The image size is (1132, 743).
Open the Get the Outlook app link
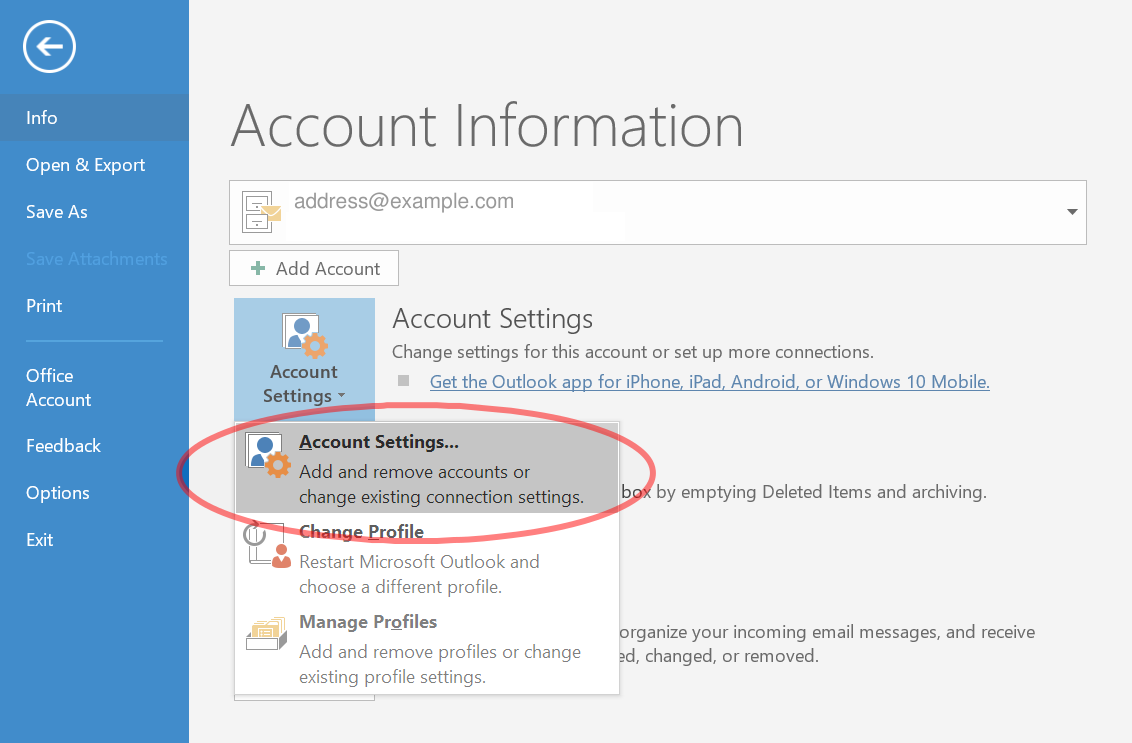(709, 381)
